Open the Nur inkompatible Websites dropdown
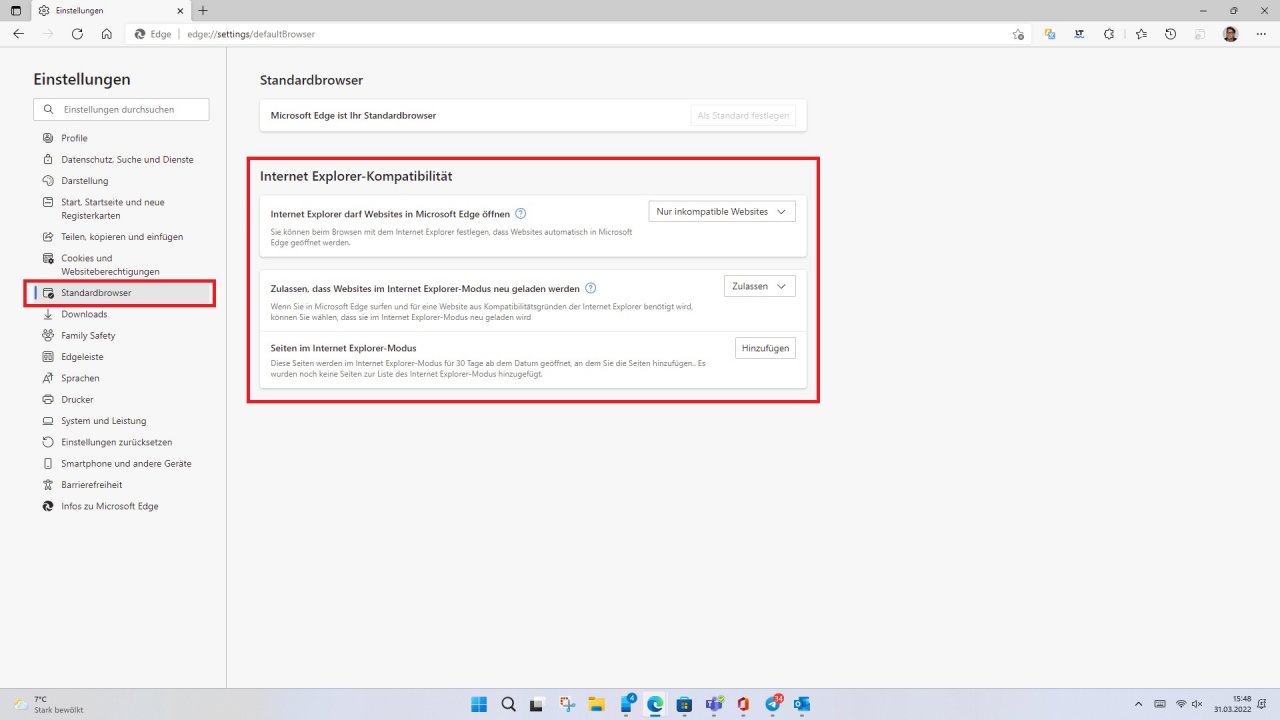Image resolution: width=1280 pixels, height=720 pixels. tap(722, 212)
